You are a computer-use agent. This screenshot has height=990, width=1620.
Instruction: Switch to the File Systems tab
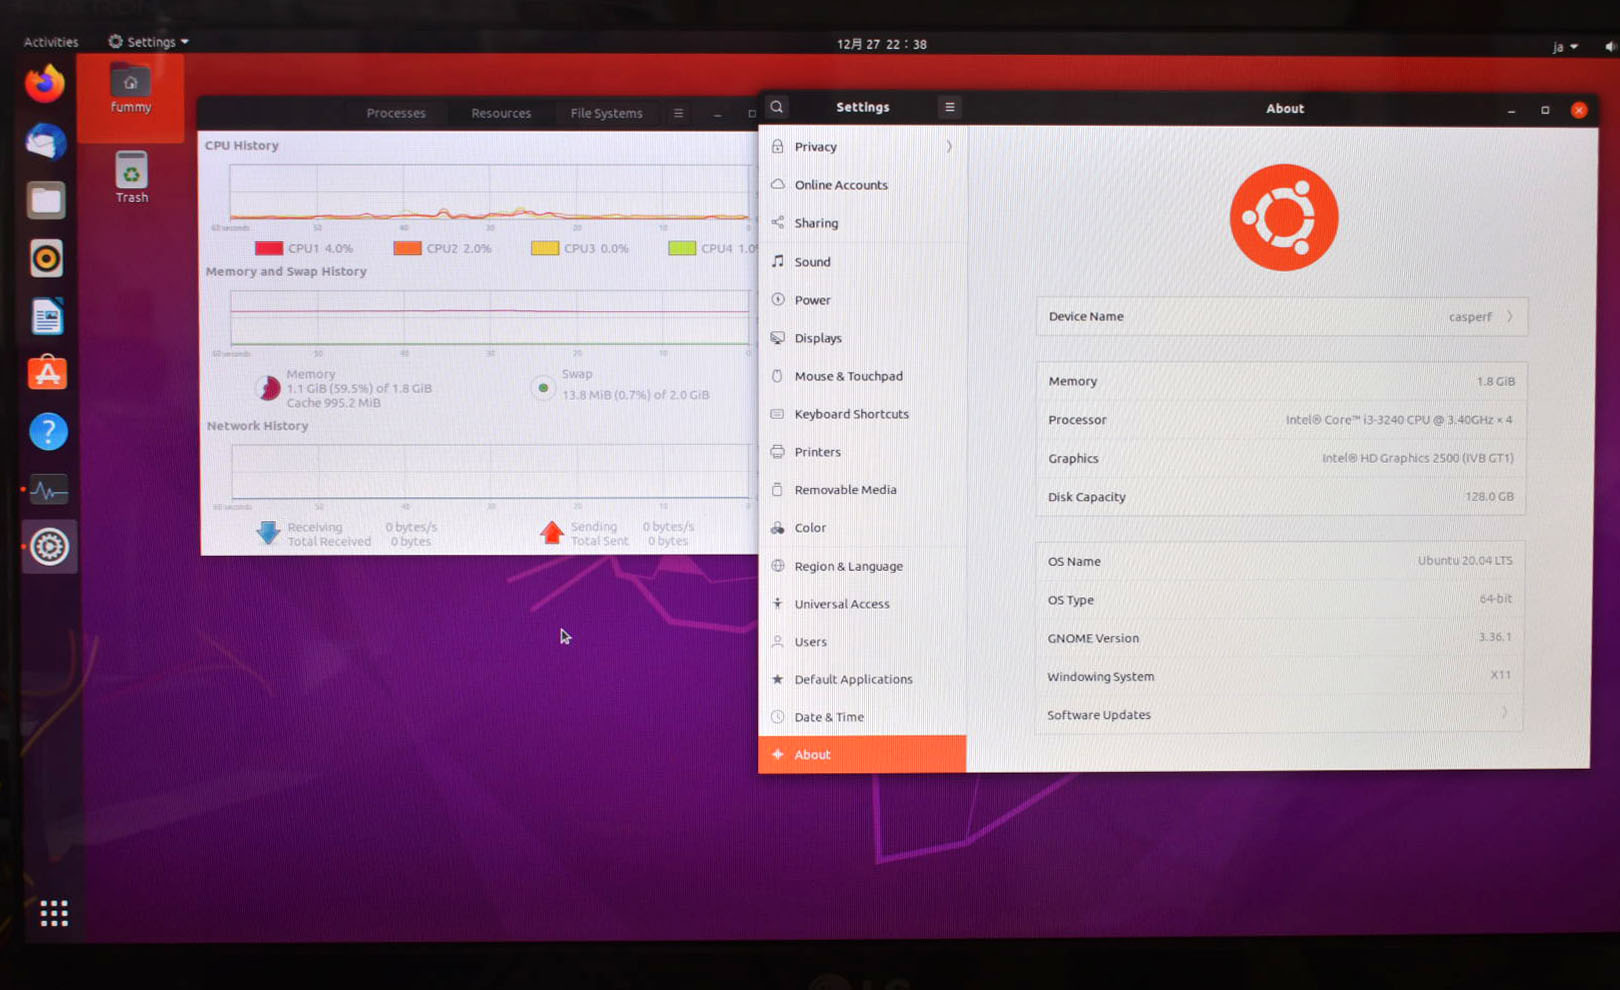[606, 113]
